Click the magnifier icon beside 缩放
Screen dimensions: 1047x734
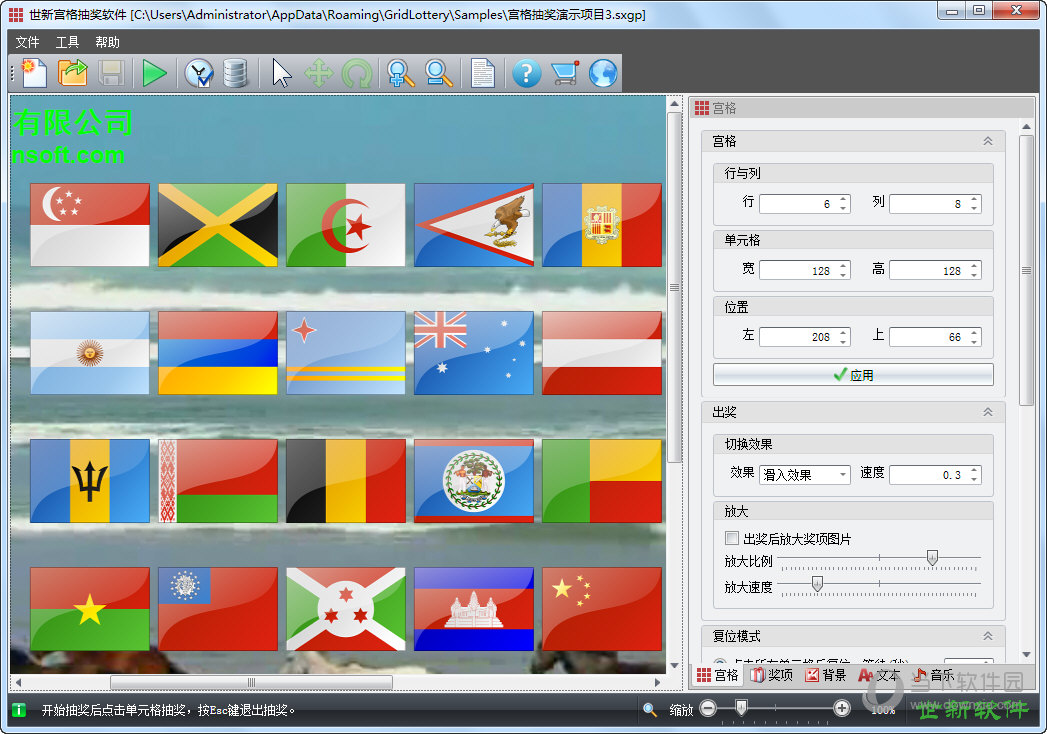(x=650, y=709)
